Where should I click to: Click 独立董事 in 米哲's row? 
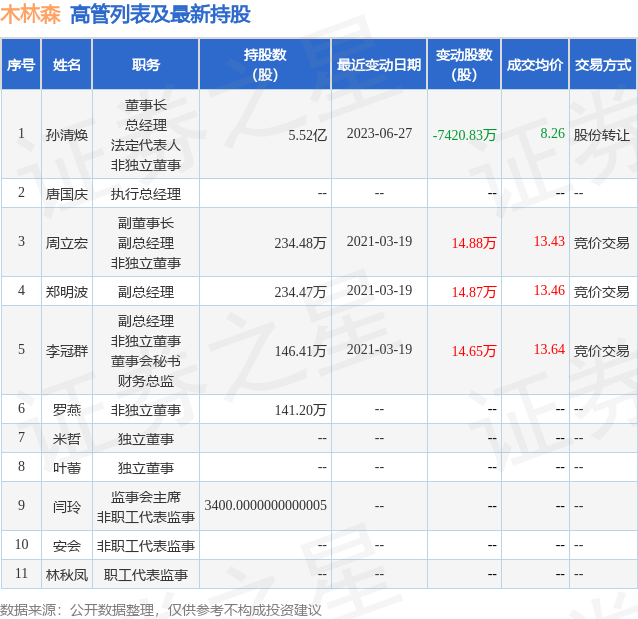pos(146,439)
